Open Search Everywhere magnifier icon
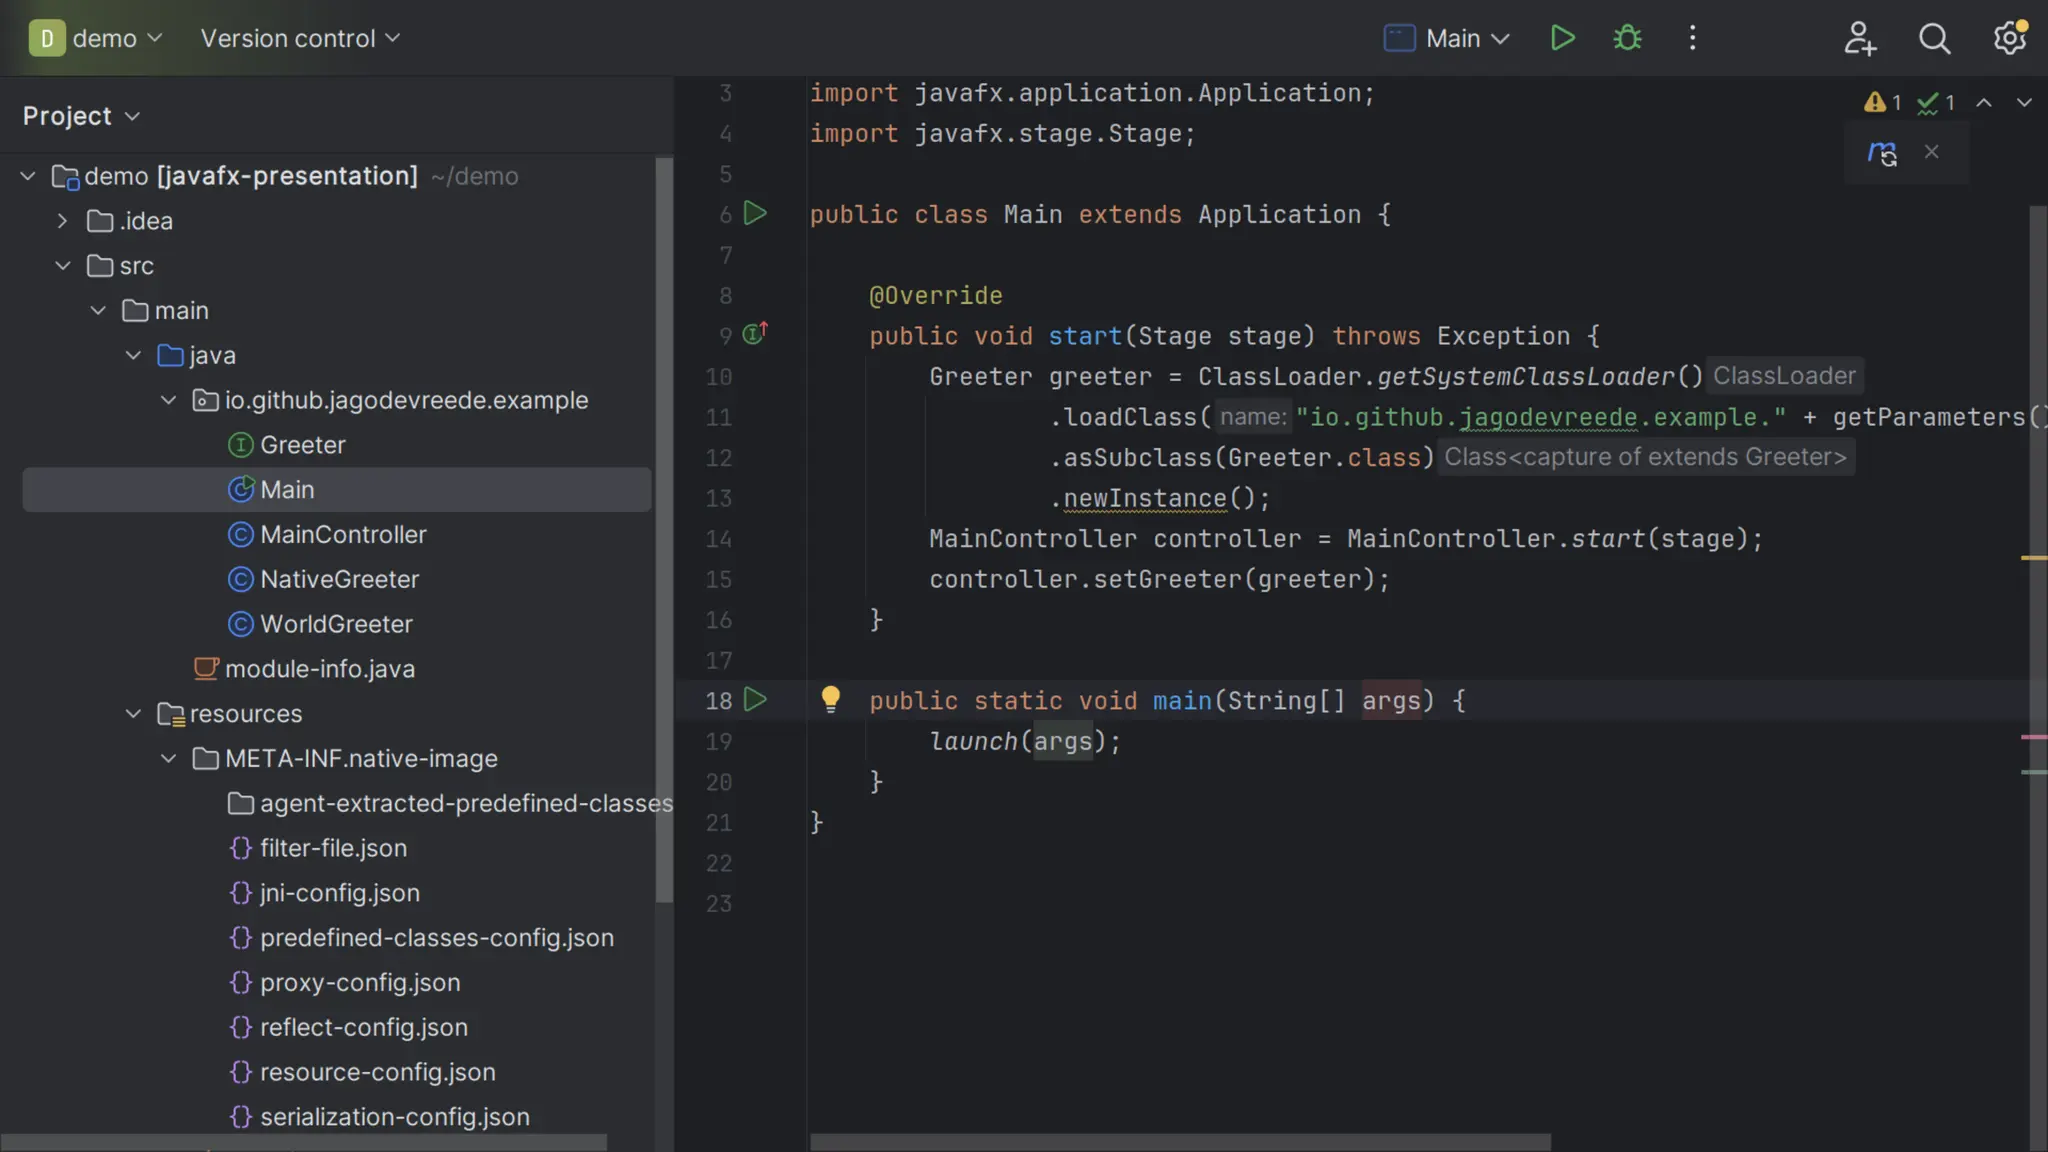Viewport: 2048px width, 1152px height. (1934, 38)
